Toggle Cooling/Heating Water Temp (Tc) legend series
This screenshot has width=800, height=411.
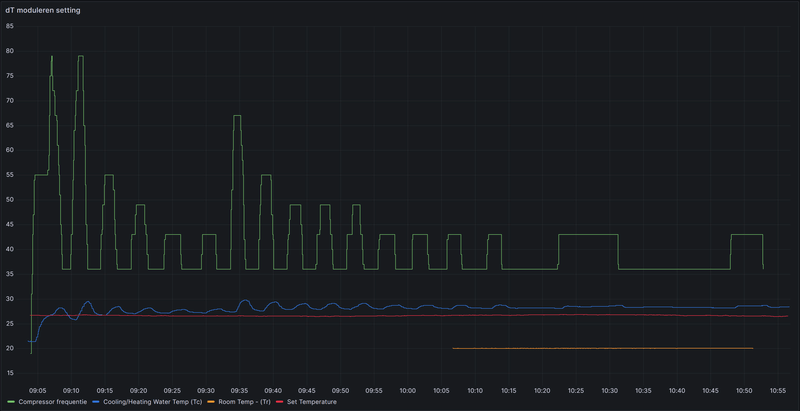point(153,402)
